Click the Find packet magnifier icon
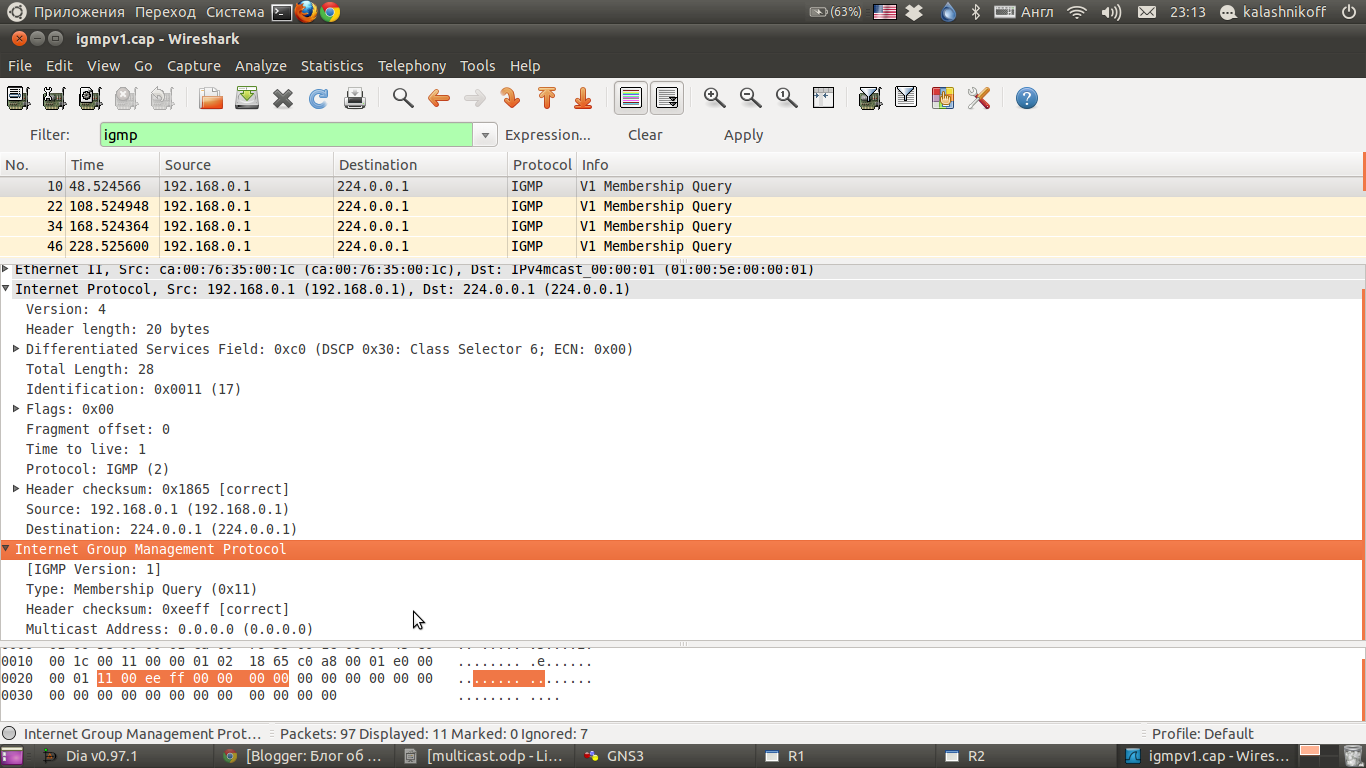 (x=403, y=98)
